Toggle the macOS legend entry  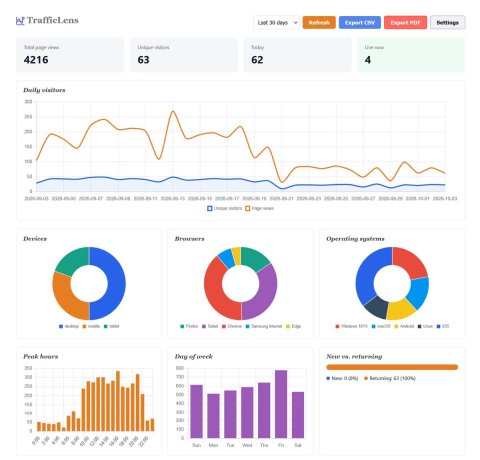coord(381,326)
